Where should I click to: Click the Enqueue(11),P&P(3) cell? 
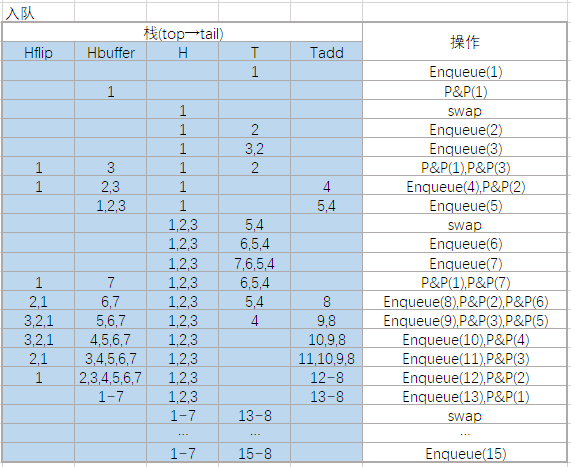coord(465,358)
